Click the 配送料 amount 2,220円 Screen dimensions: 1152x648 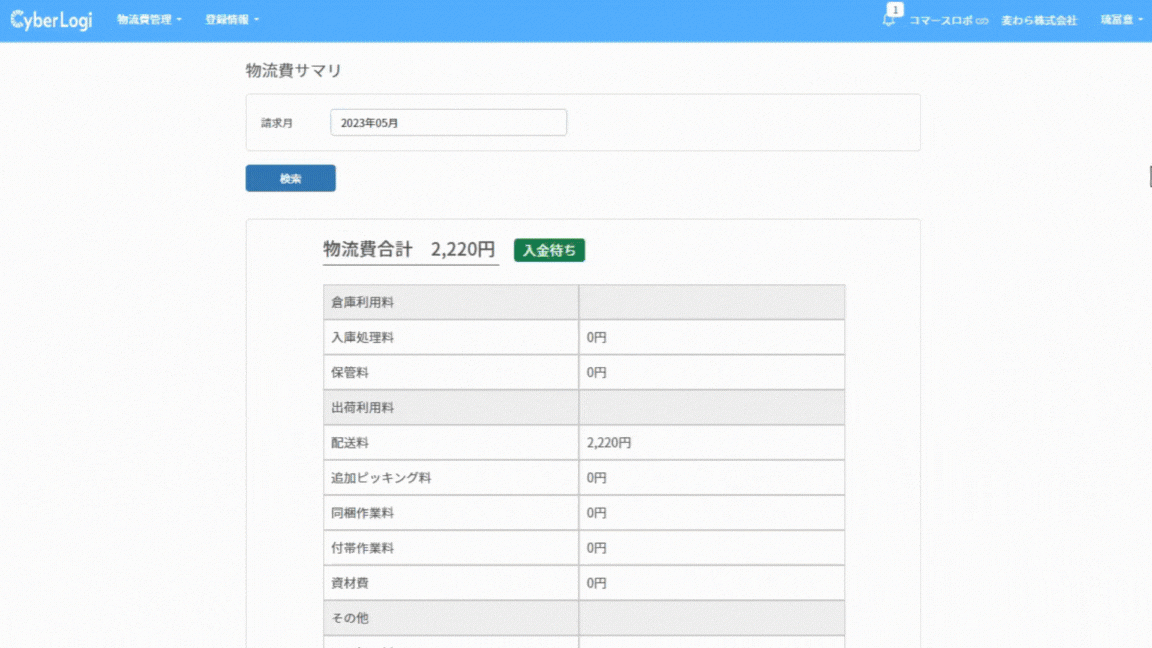click(x=609, y=443)
